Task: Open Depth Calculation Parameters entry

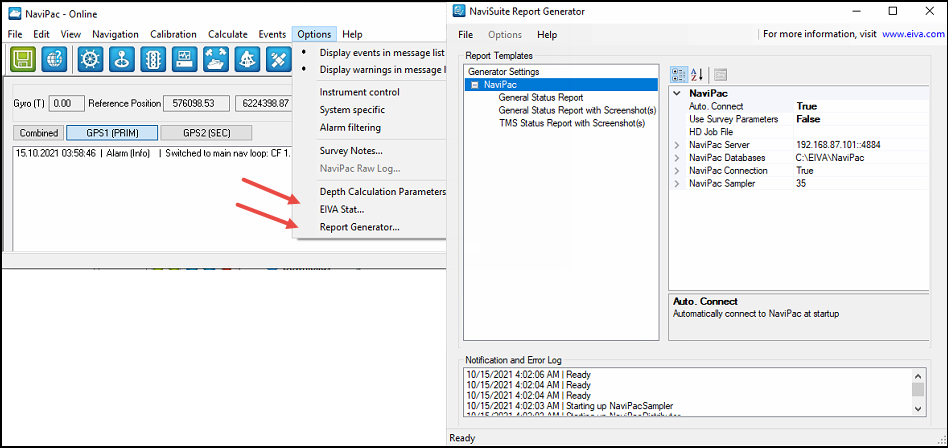Action: [x=383, y=192]
